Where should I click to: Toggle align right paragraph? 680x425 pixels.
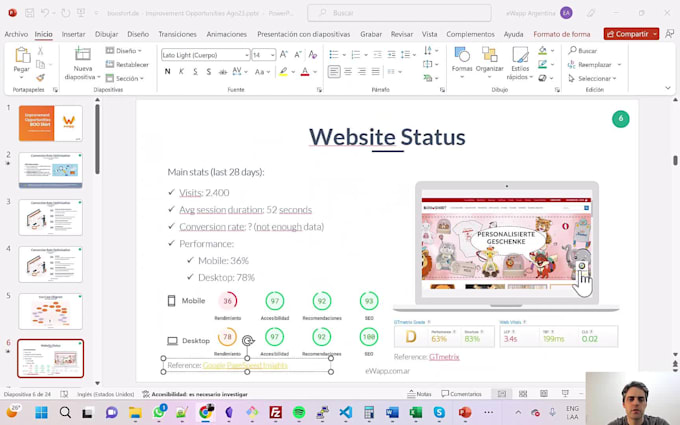pos(362,72)
